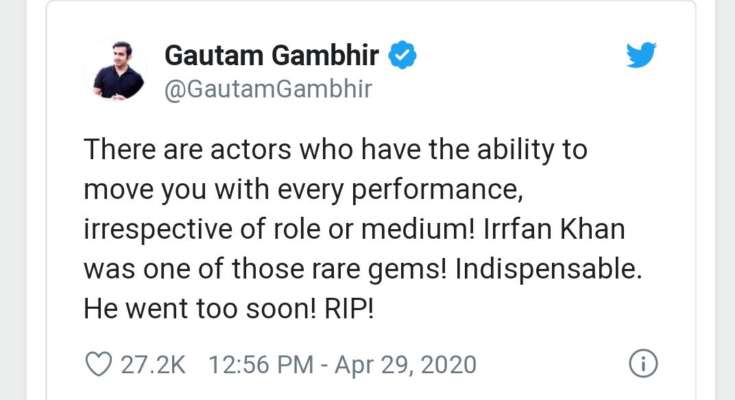The height and width of the screenshot is (400, 735).
Task: Click the line "move you with every performance"
Action: click(303, 191)
